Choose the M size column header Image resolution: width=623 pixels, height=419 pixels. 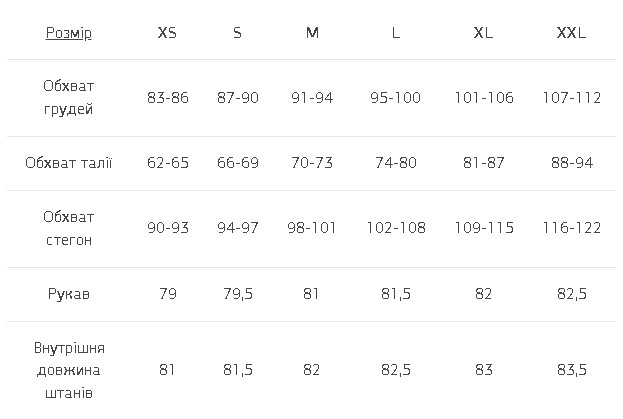(312, 33)
